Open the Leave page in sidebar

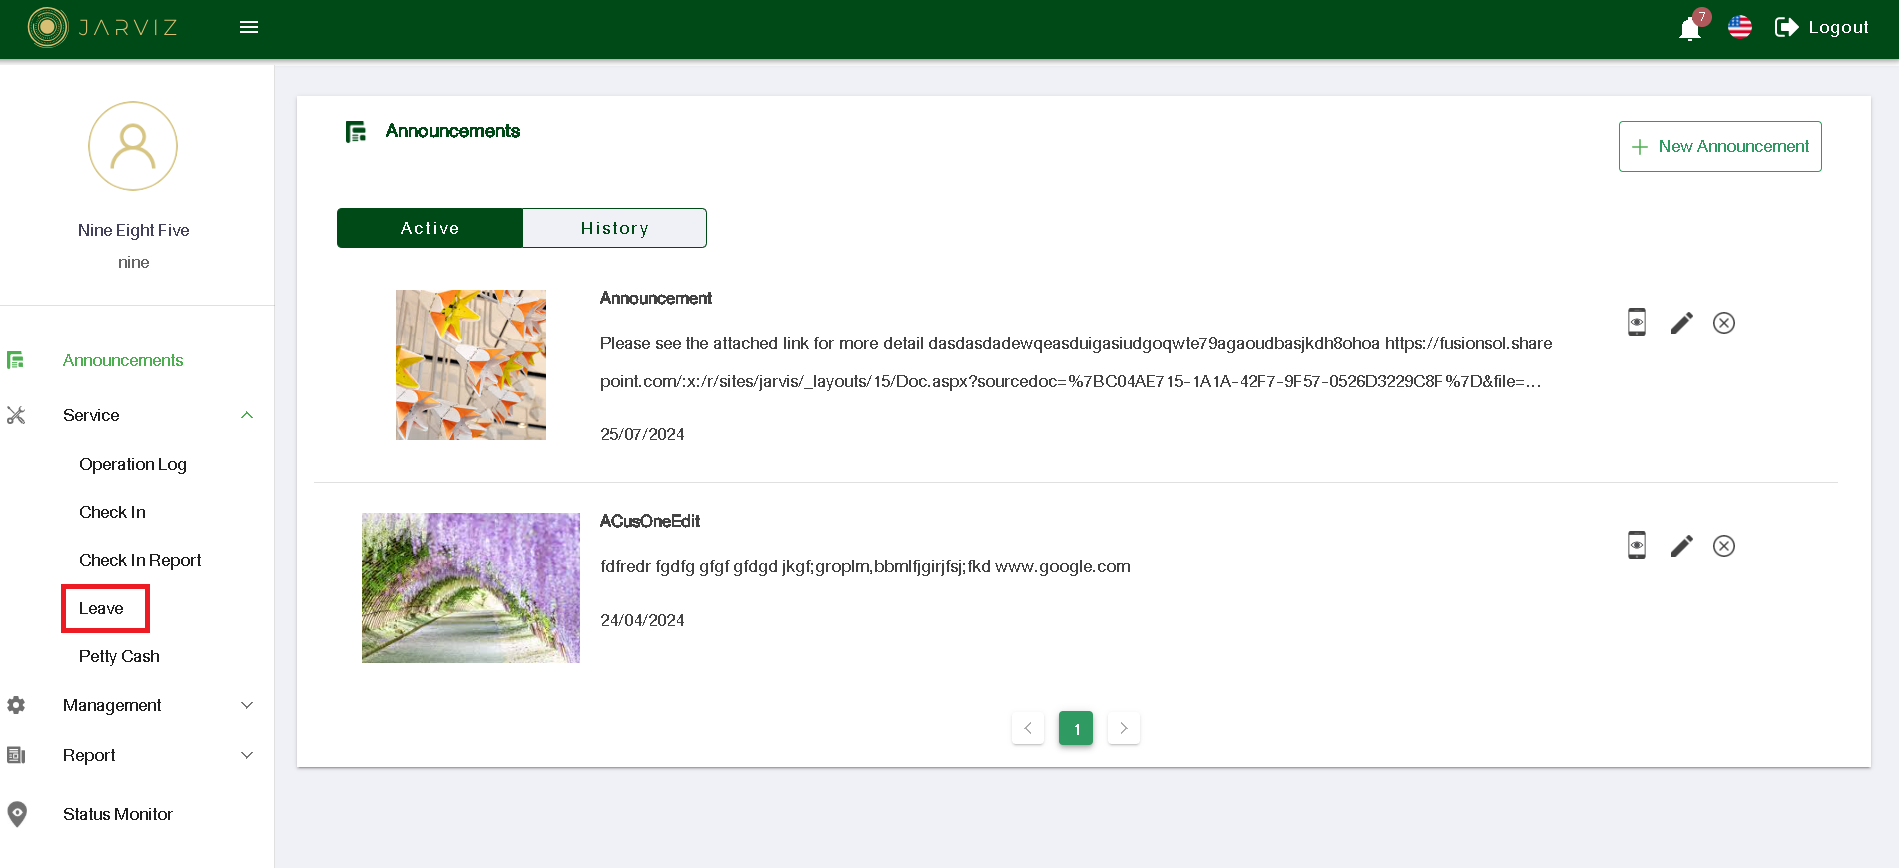point(102,608)
